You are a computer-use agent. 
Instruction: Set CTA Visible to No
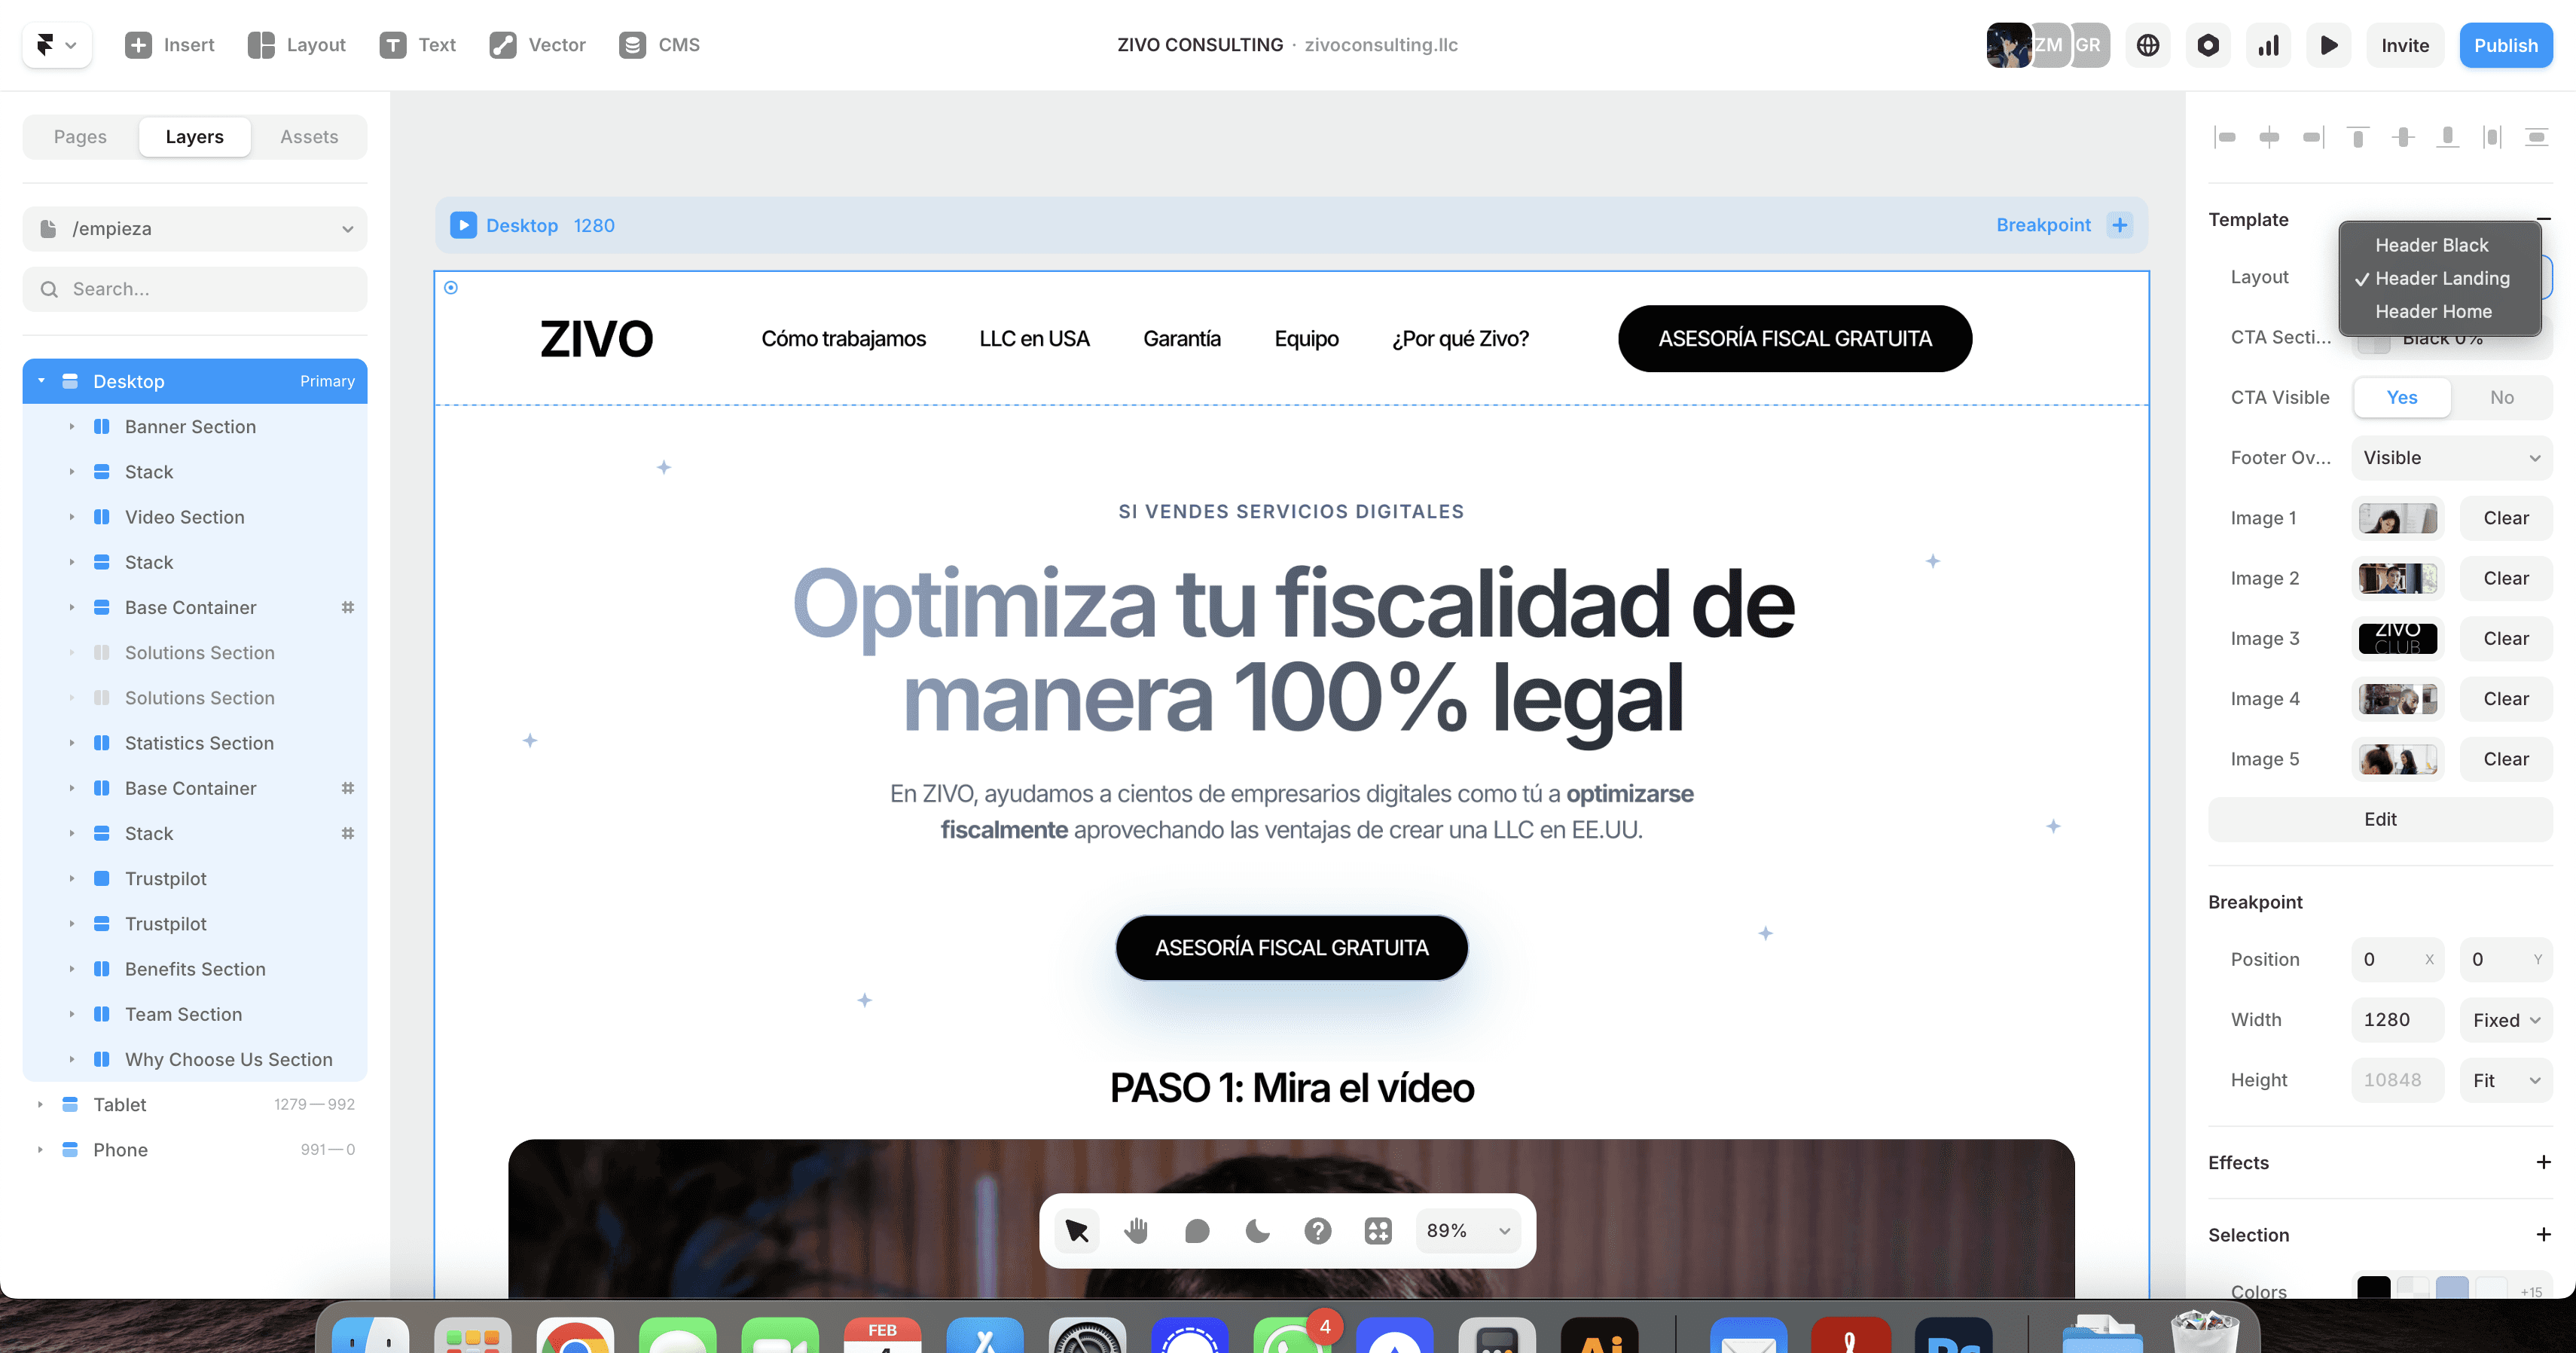coord(2501,397)
